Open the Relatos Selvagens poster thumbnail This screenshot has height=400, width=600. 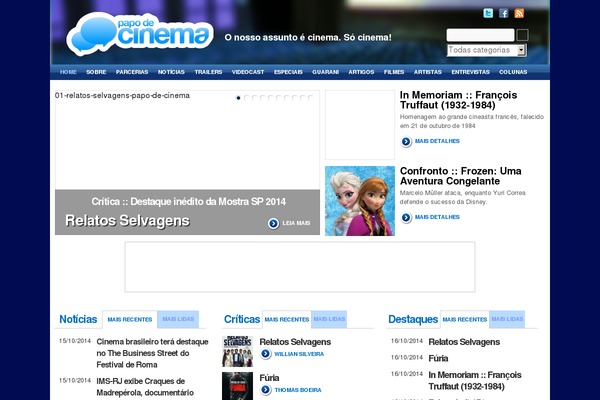pyautogui.click(x=238, y=351)
